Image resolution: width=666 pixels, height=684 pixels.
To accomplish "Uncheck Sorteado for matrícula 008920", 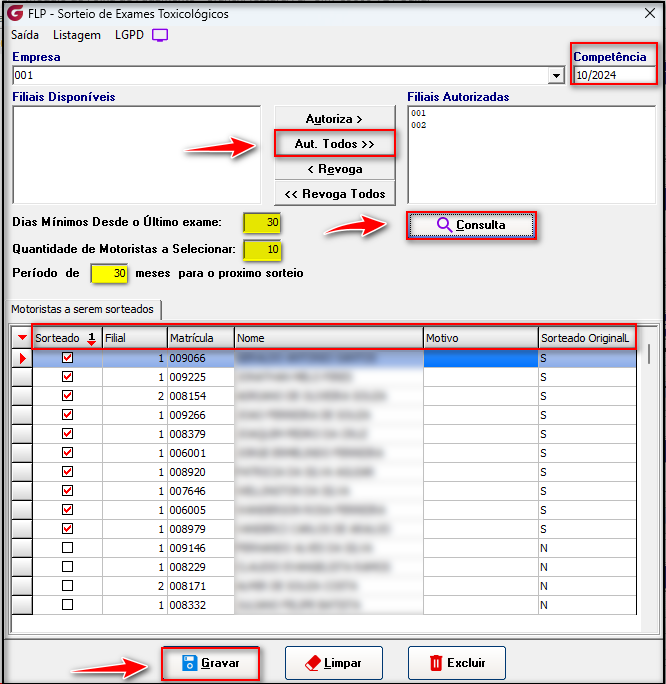I will pos(68,472).
